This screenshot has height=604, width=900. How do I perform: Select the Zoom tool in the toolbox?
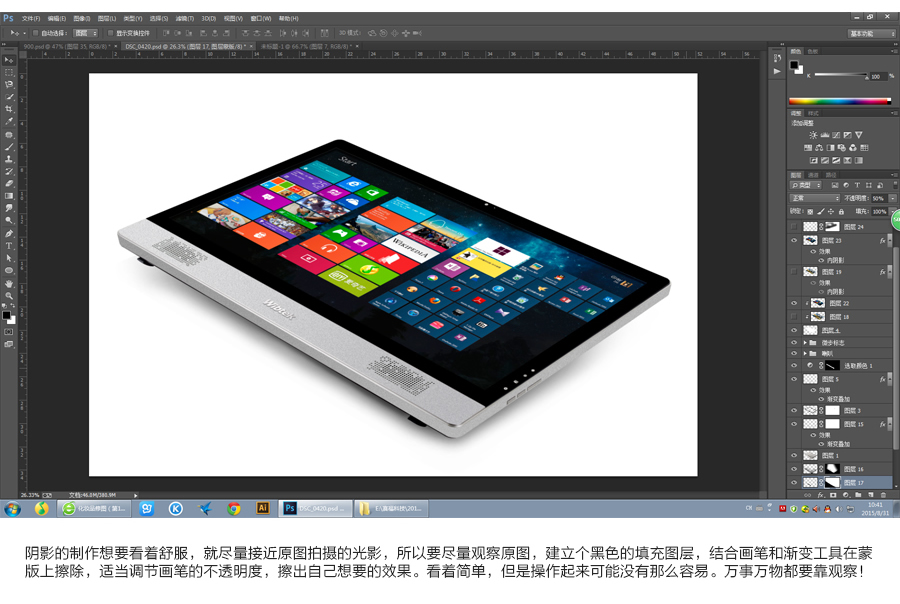(9, 296)
